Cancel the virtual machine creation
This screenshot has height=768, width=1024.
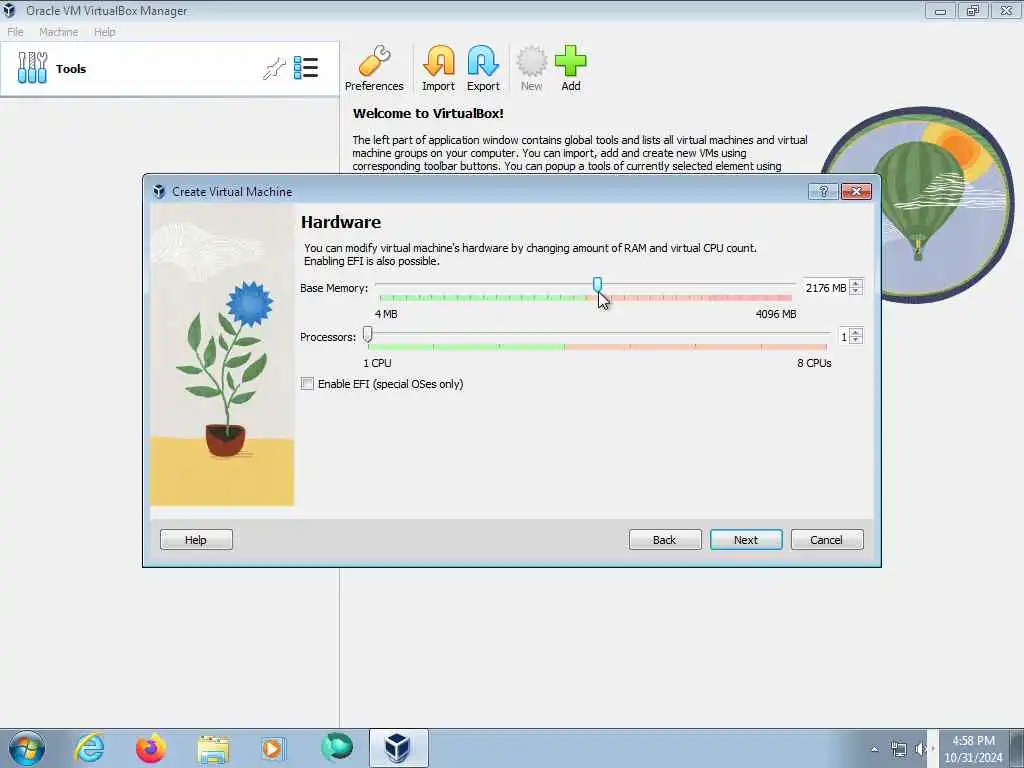click(x=827, y=539)
